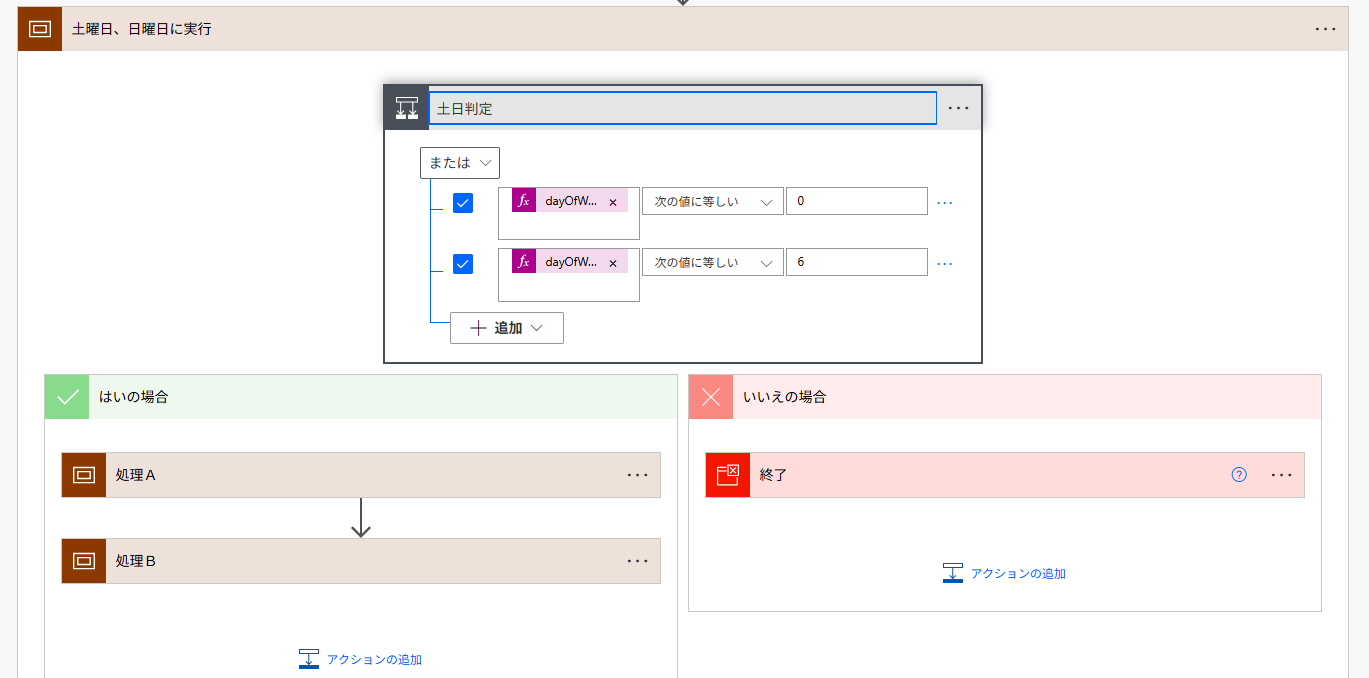The width and height of the screenshot is (1369, 678).
Task: Open the ellipsis menu of 終了
Action: click(1282, 475)
